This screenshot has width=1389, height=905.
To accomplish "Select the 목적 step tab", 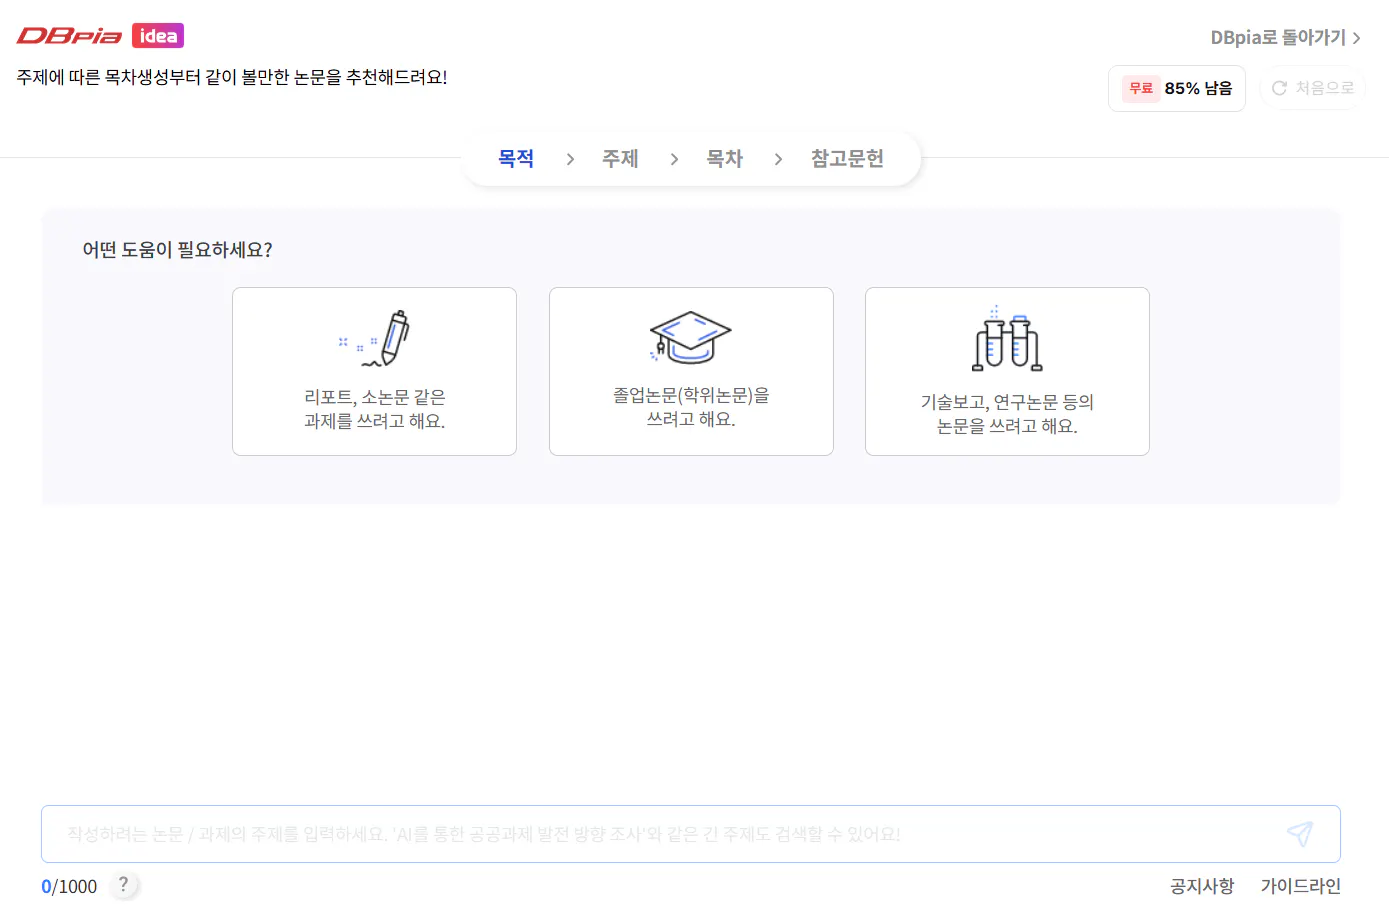I will (516, 158).
